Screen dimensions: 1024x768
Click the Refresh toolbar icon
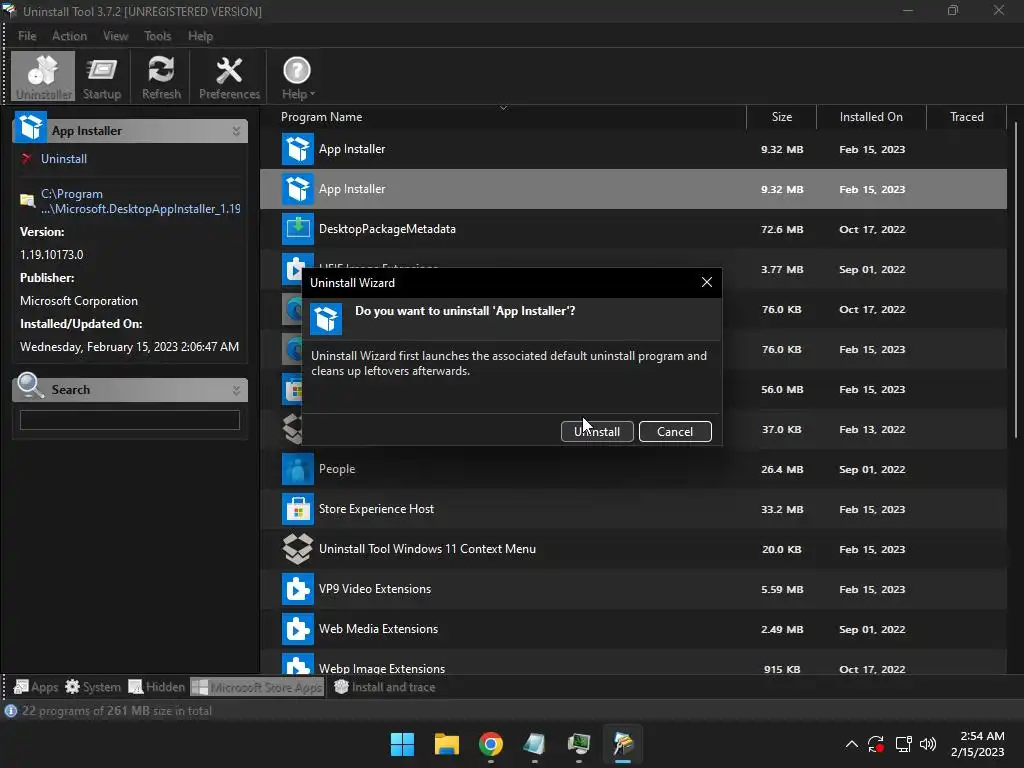pyautogui.click(x=161, y=77)
